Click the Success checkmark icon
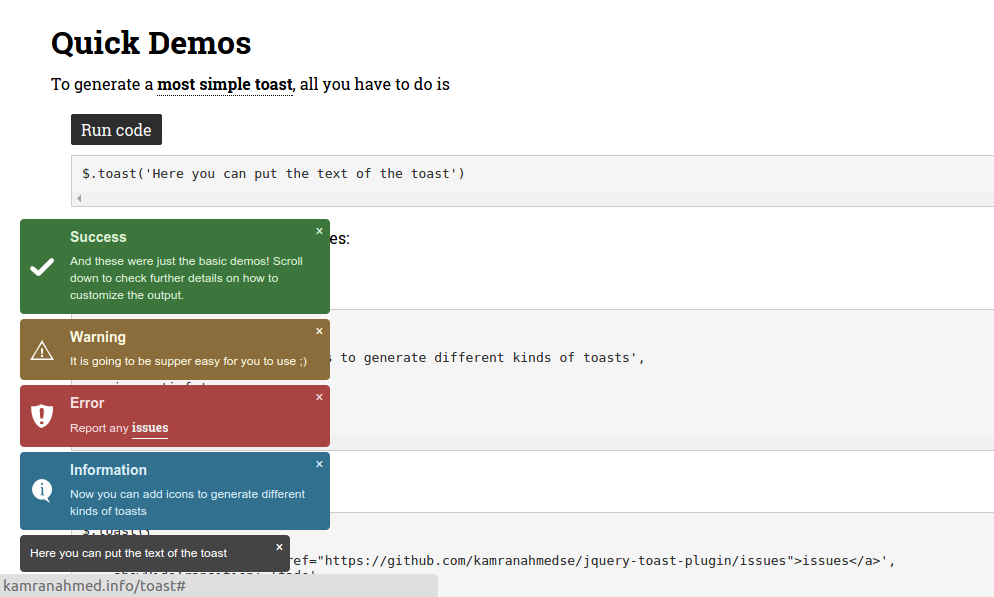994x597 pixels. [42, 267]
